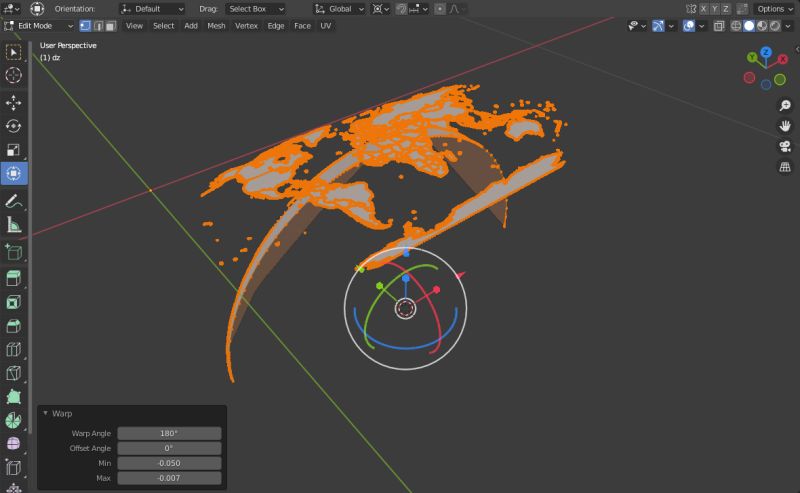800x493 pixels.
Task: Toggle show overlays button
Action: (x=688, y=26)
